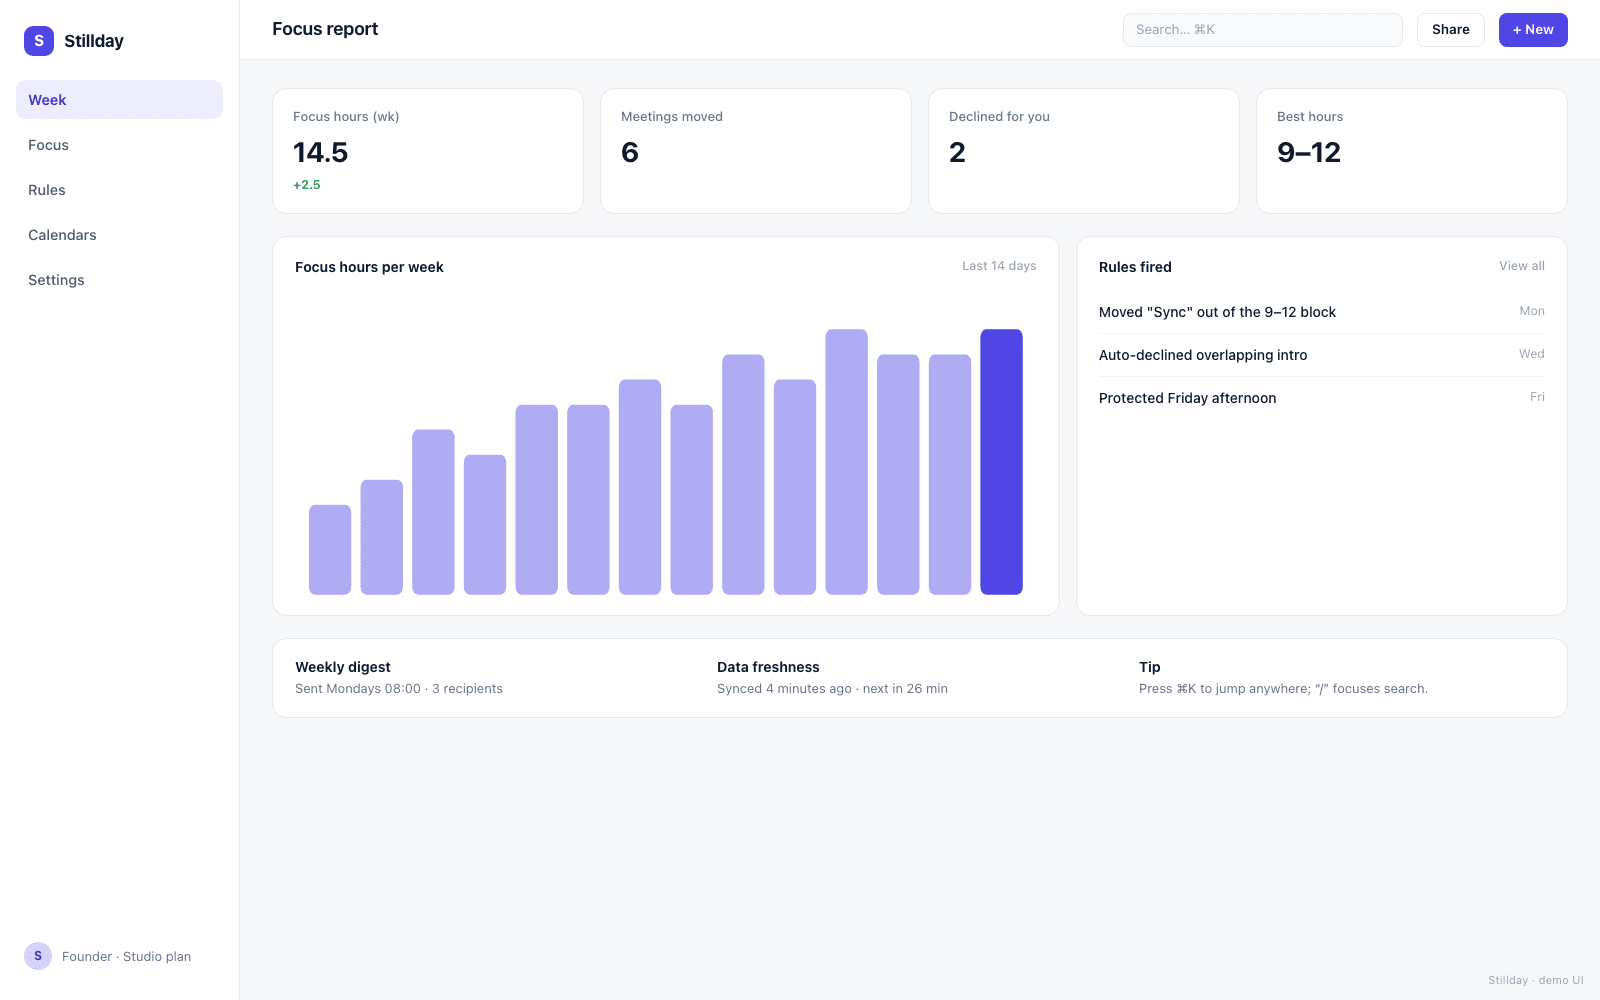Click the Search input field
Screen dimensions: 1600x1000
point(1262,30)
